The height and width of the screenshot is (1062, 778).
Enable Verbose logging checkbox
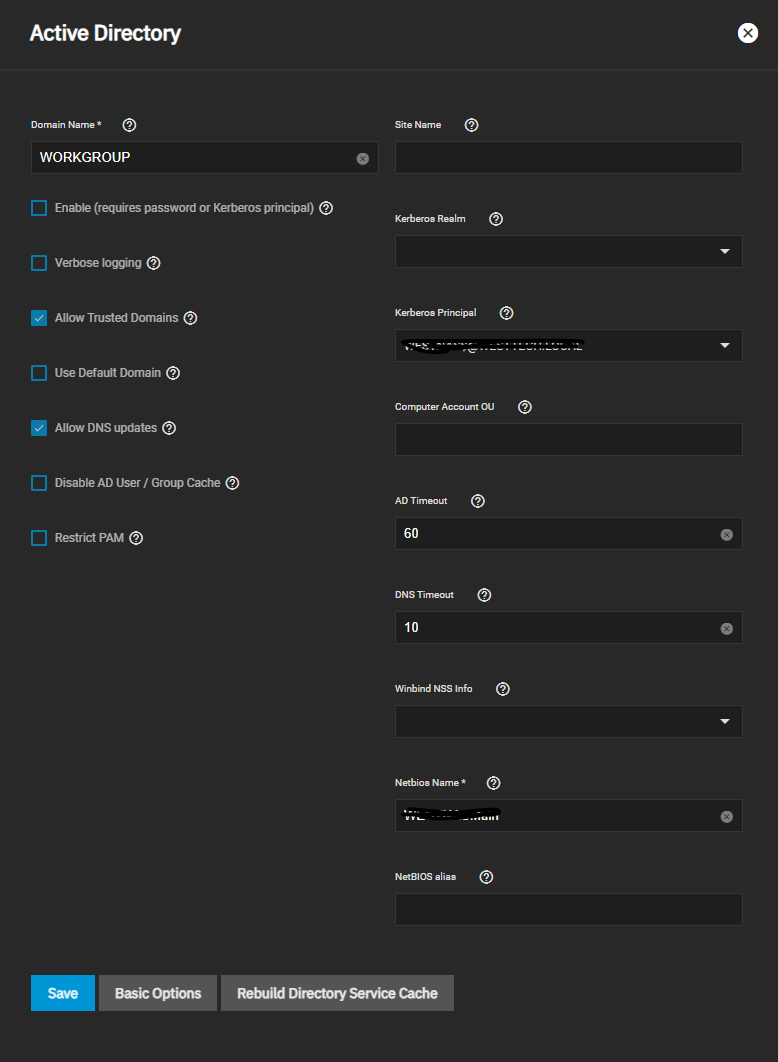(39, 263)
